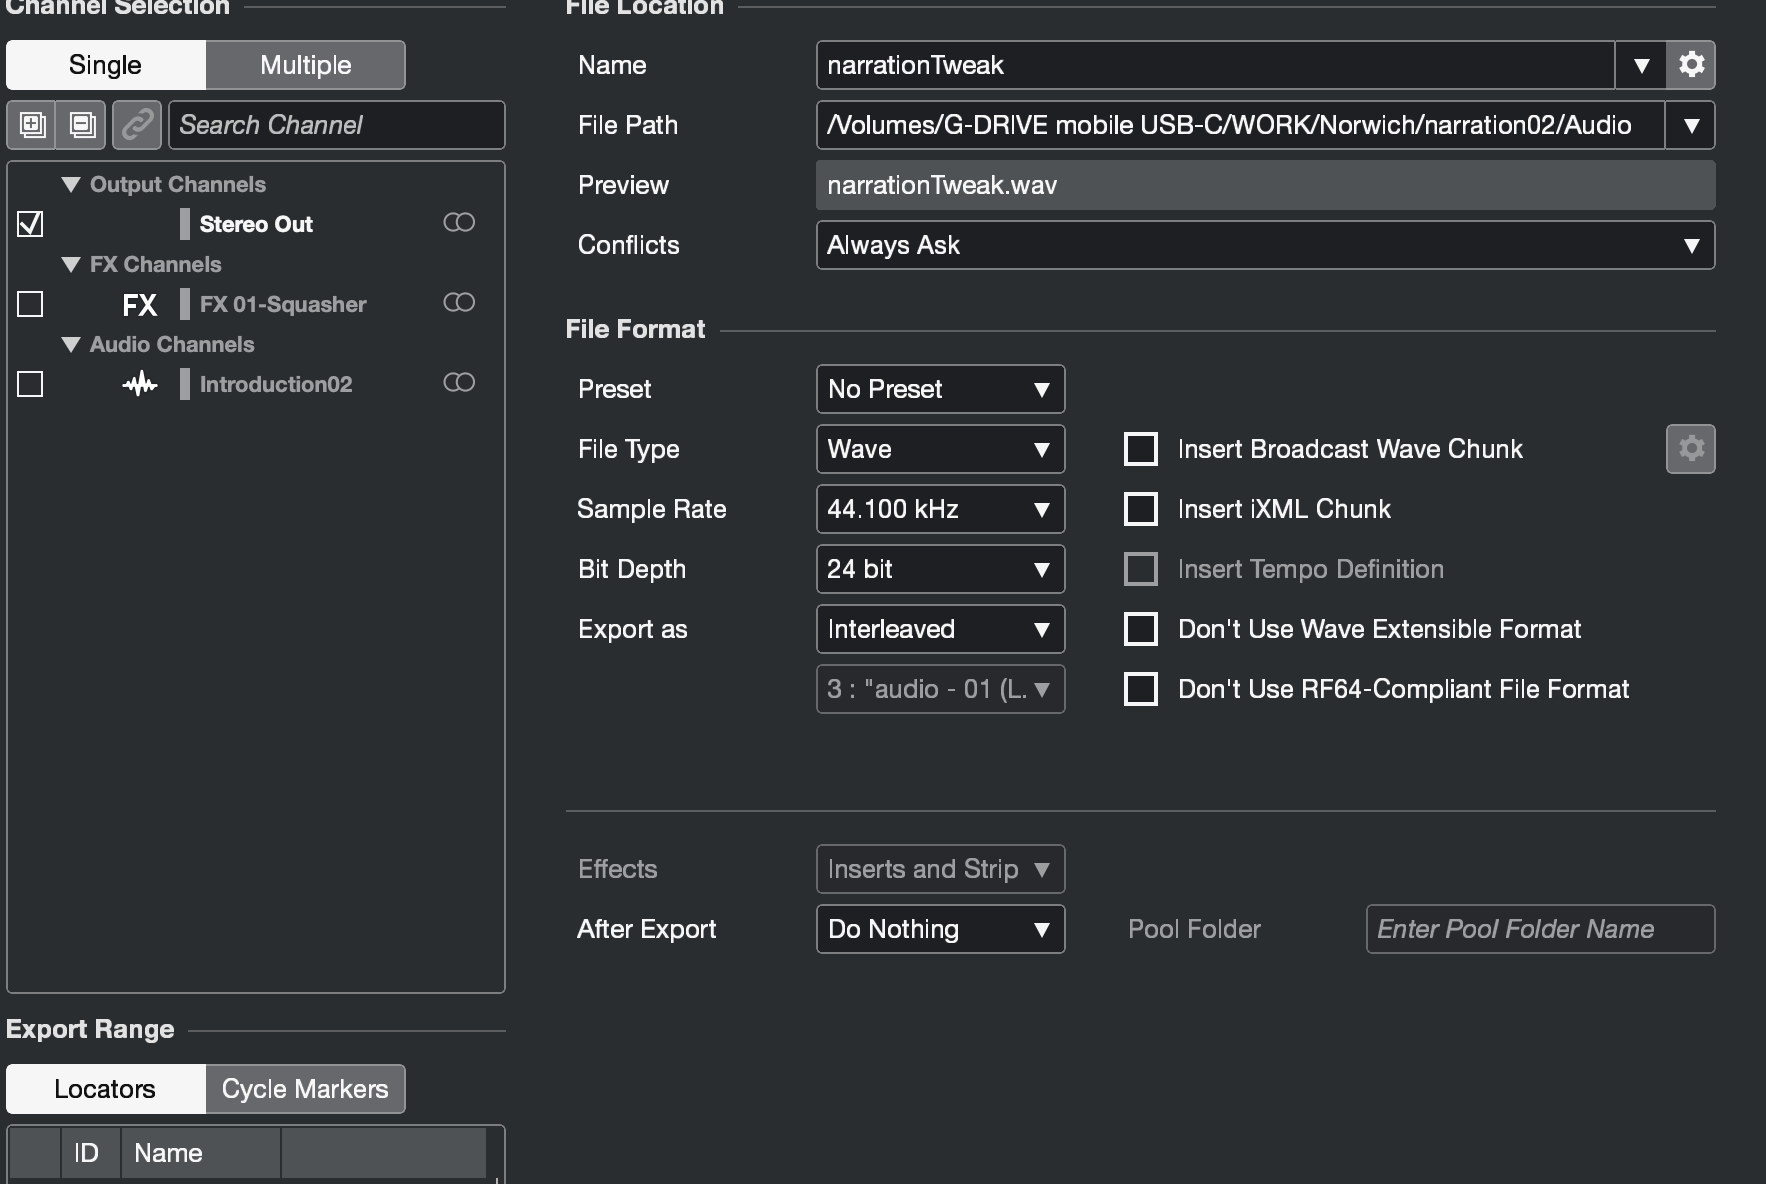Open the After Export dropdown
1766x1184 pixels.
pos(940,929)
